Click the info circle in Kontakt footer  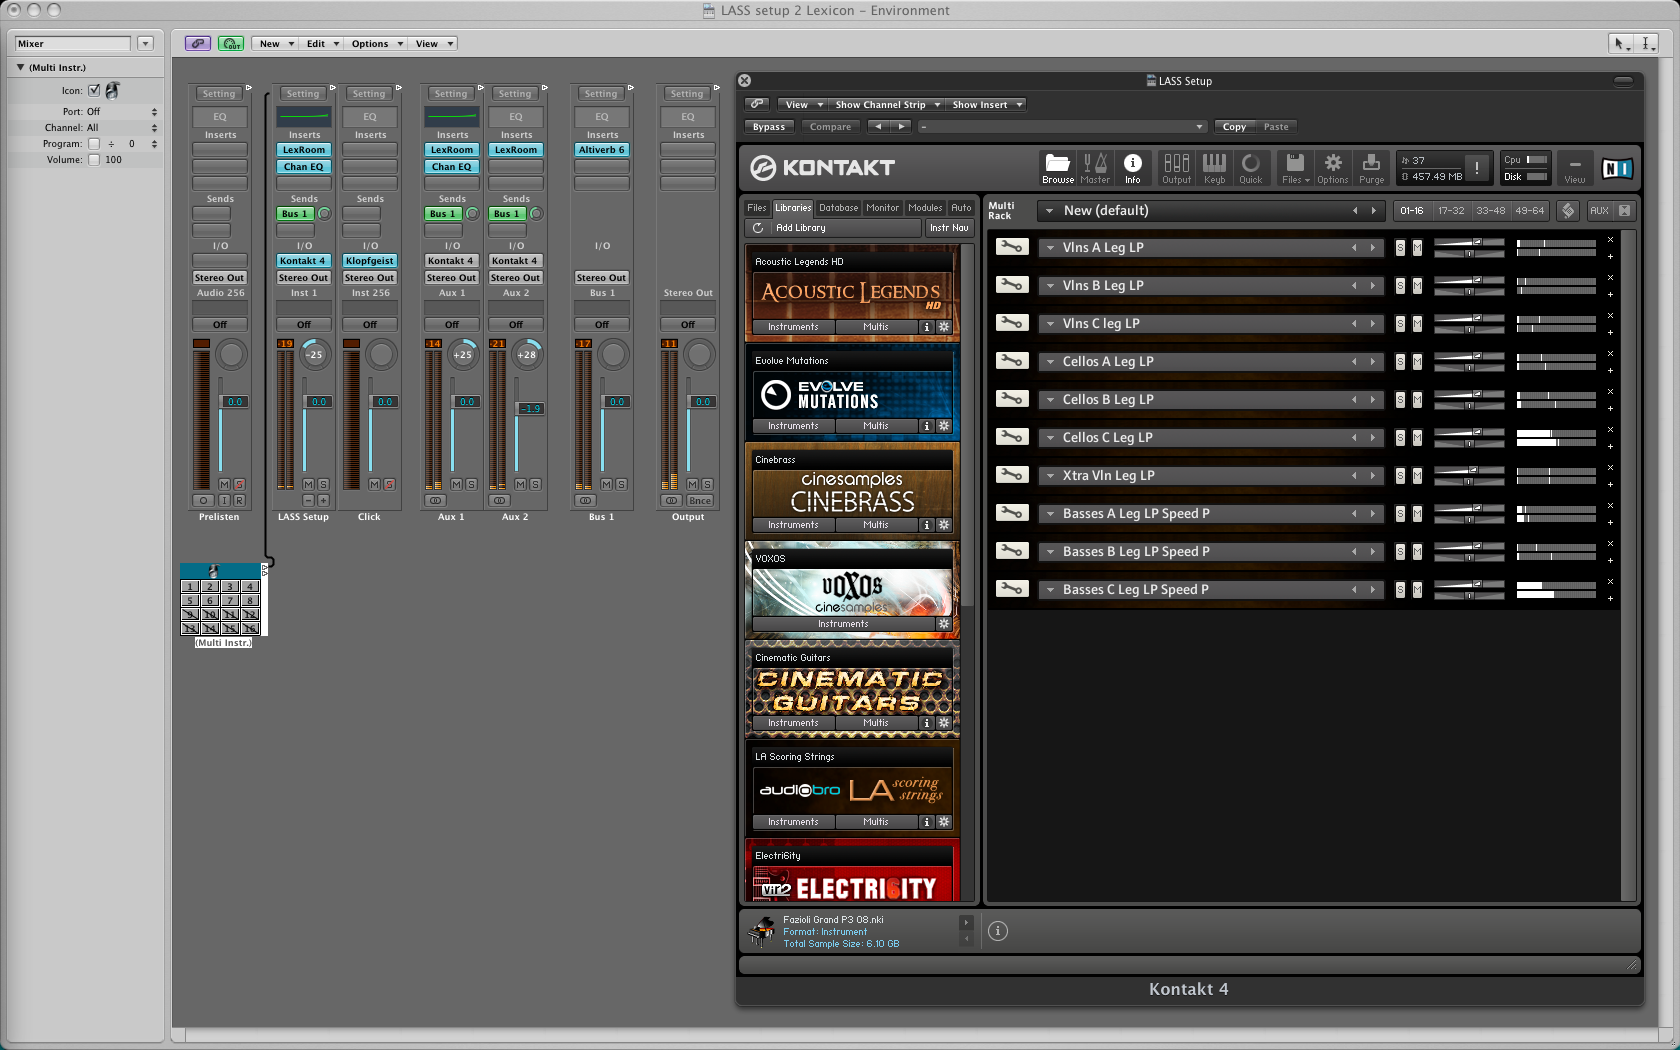click(x=998, y=931)
